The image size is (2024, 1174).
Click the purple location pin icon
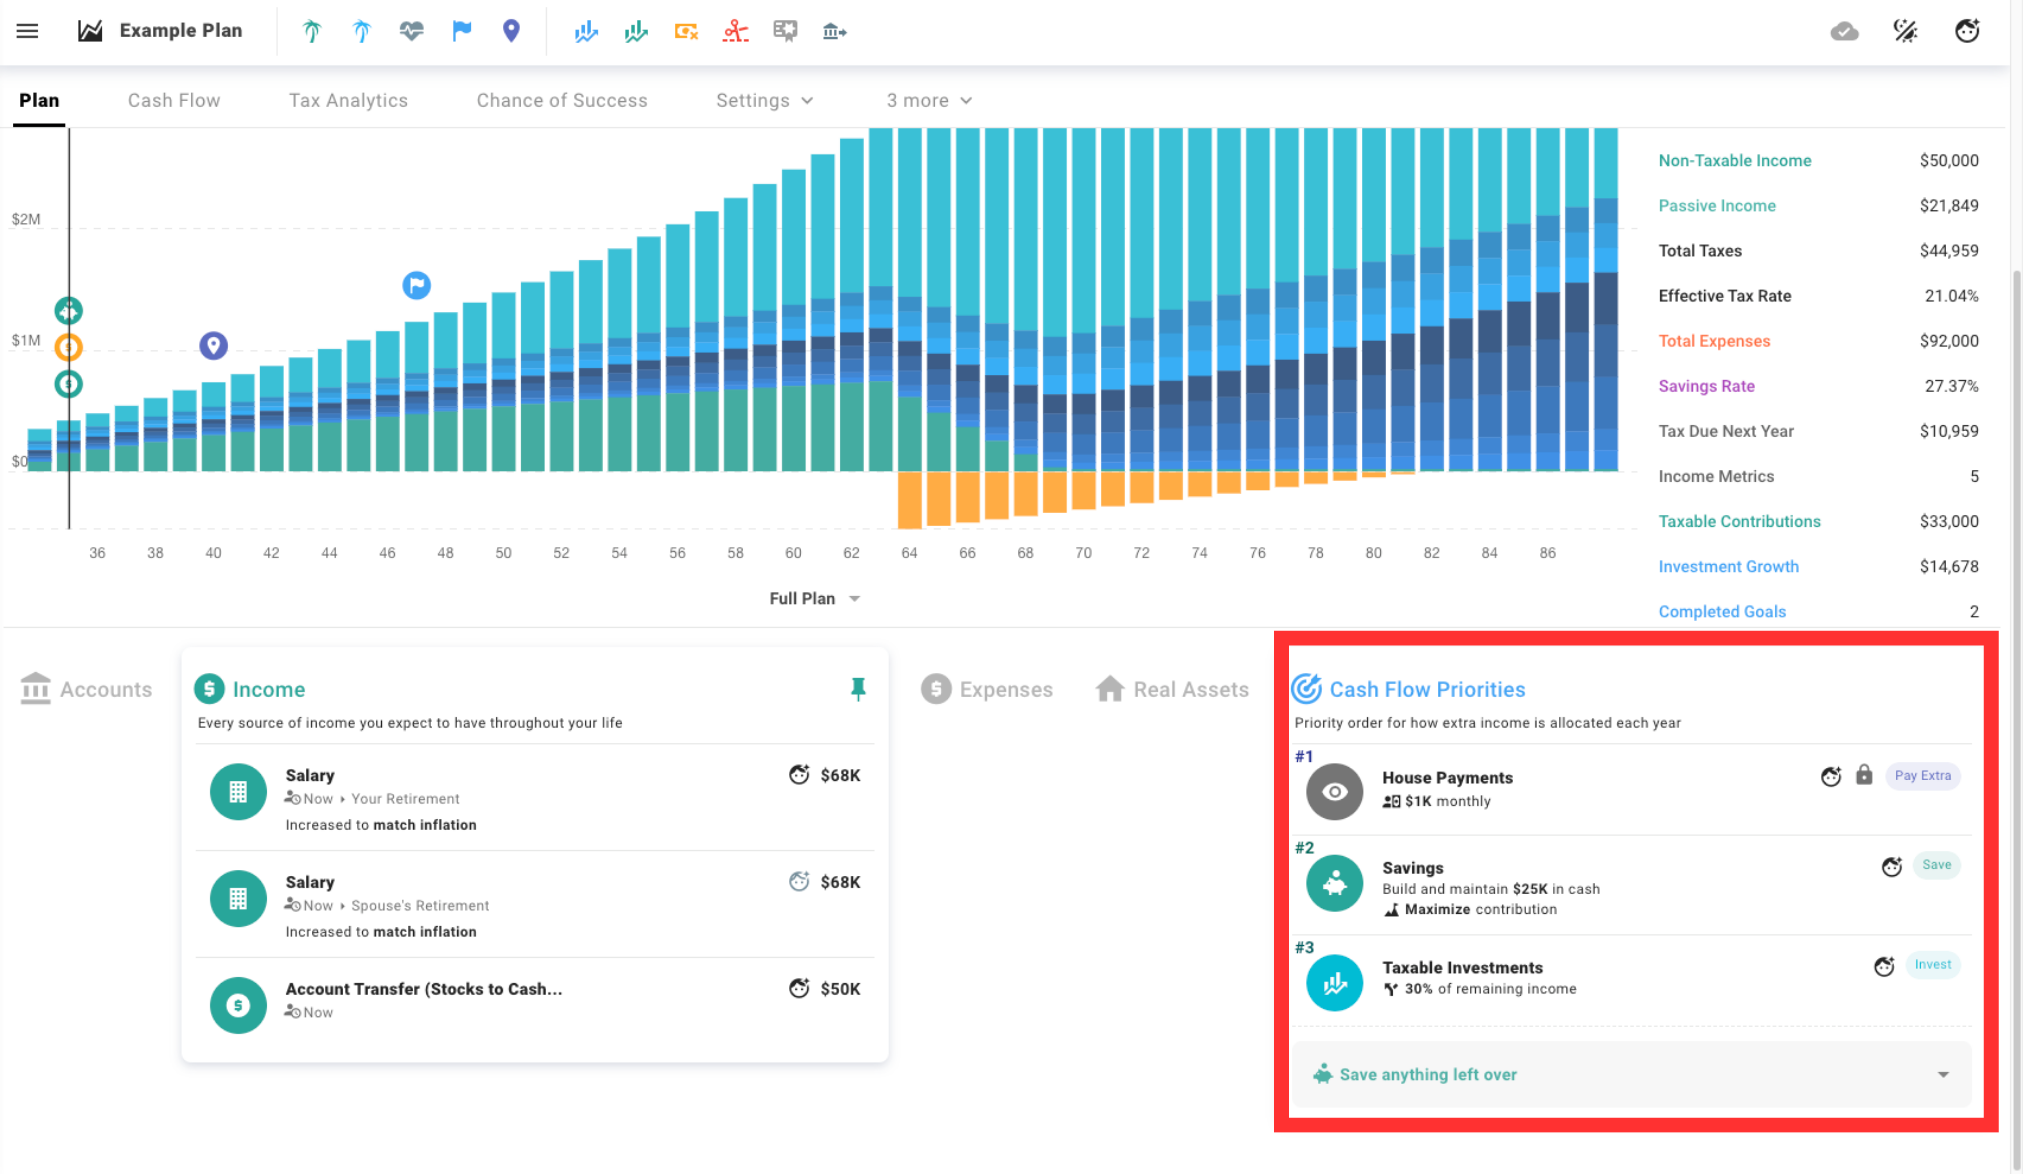[x=511, y=30]
